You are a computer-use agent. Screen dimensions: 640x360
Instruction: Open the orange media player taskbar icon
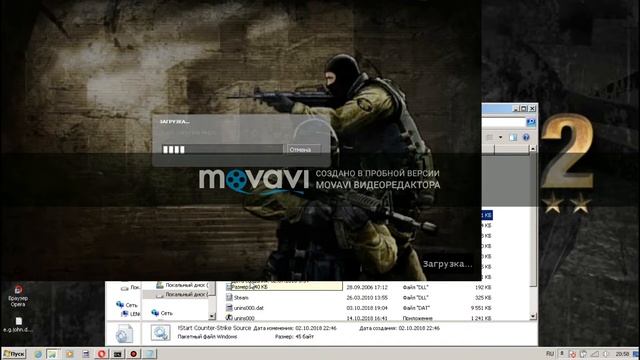tap(69, 354)
